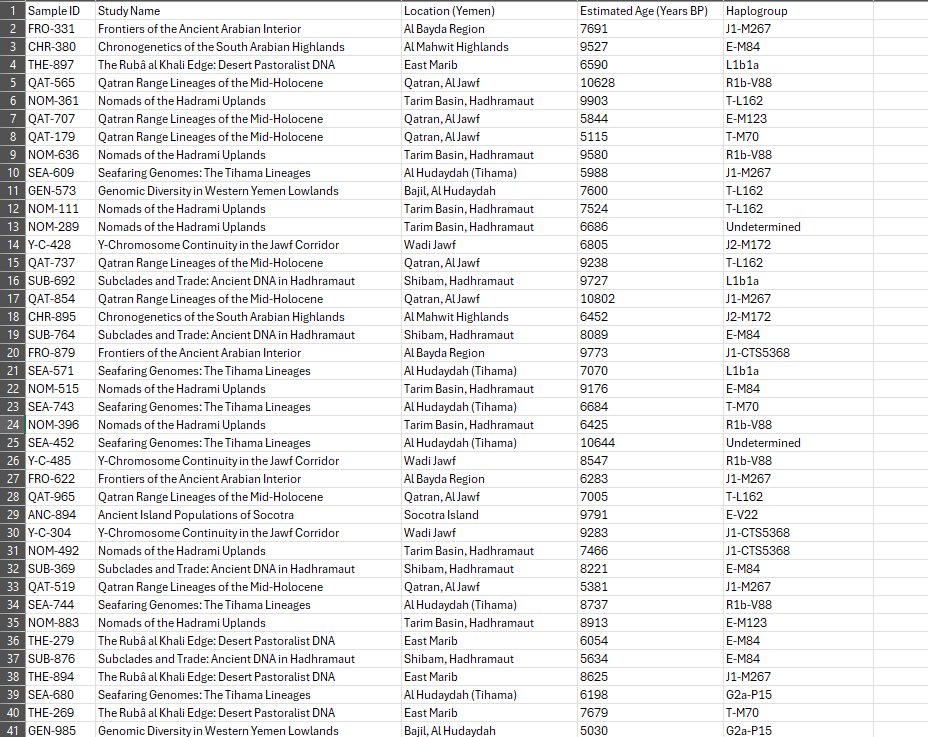928x737 pixels.
Task: Select cell with sample Y-C-428
Action: 60,245
